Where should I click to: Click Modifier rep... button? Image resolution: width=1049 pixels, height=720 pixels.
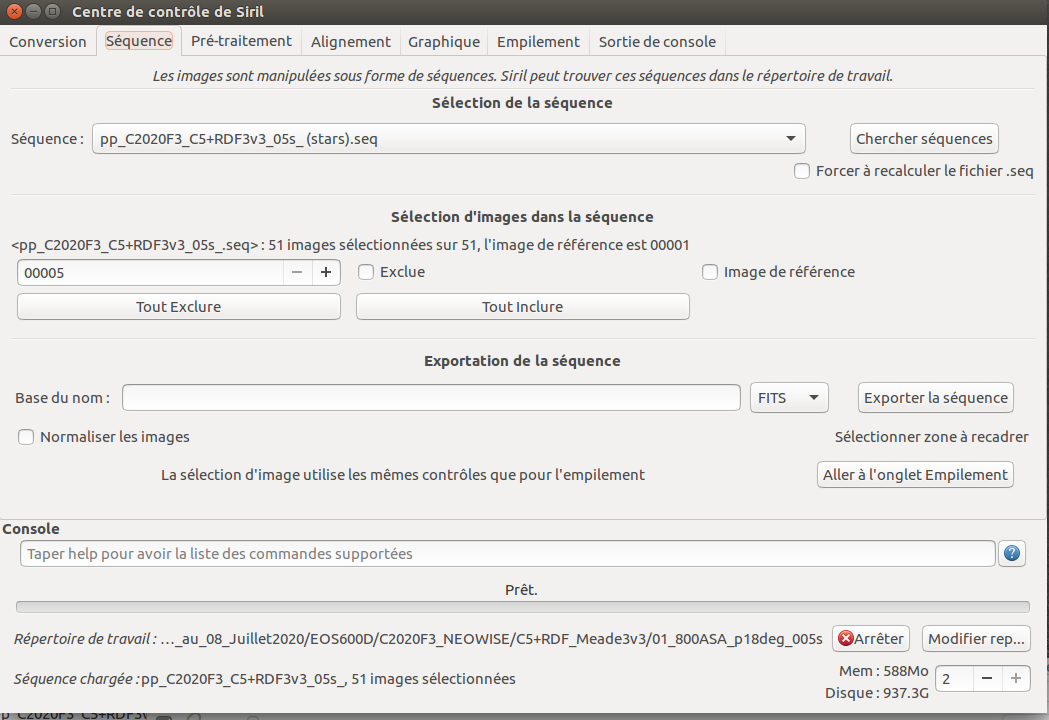click(x=976, y=638)
